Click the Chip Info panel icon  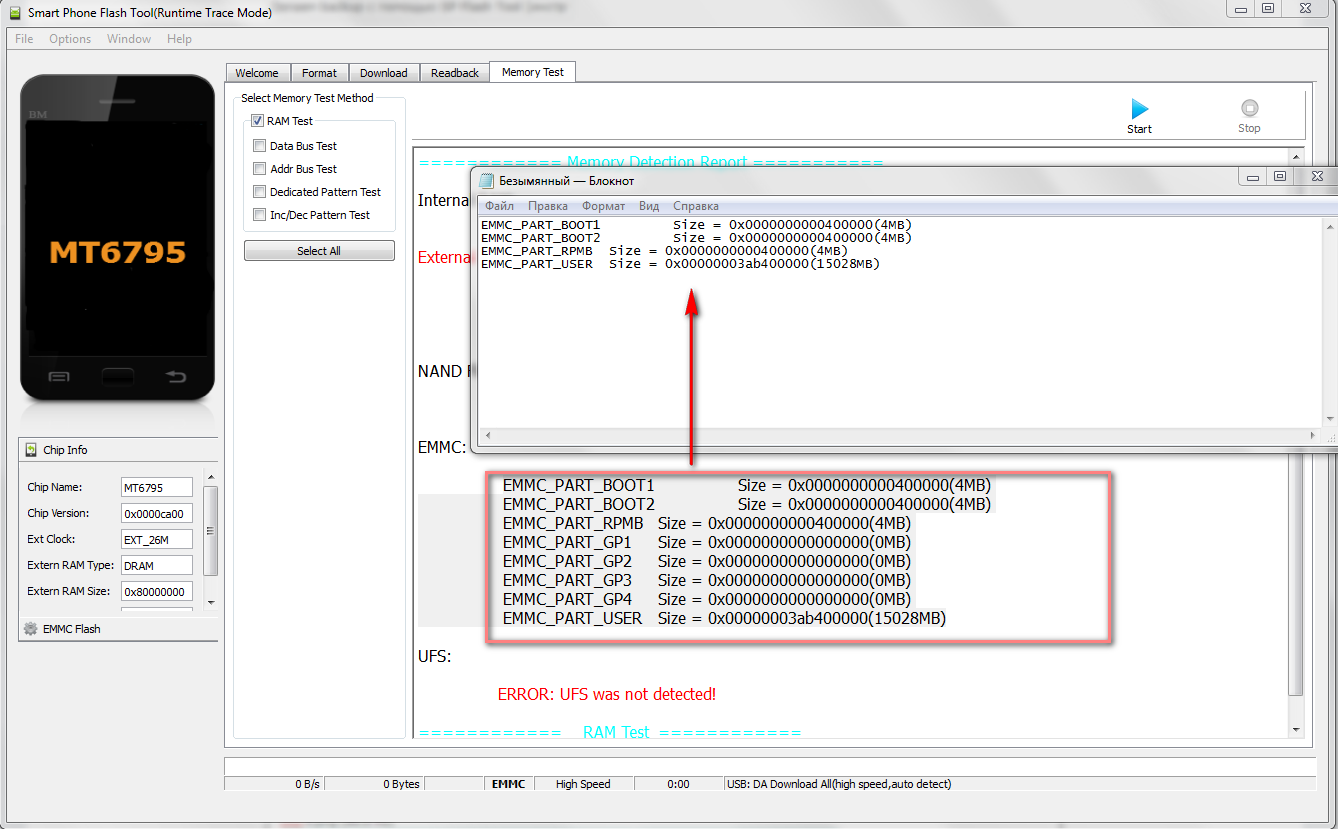(31, 450)
